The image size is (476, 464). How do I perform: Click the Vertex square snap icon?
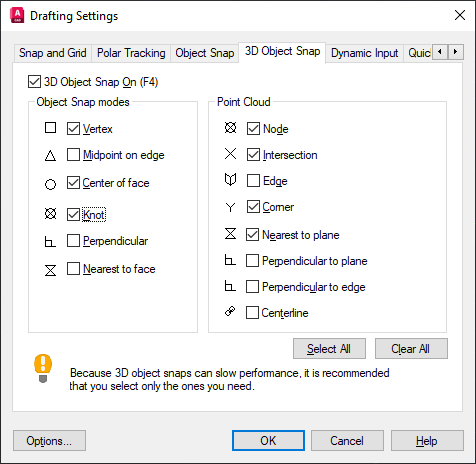point(50,128)
